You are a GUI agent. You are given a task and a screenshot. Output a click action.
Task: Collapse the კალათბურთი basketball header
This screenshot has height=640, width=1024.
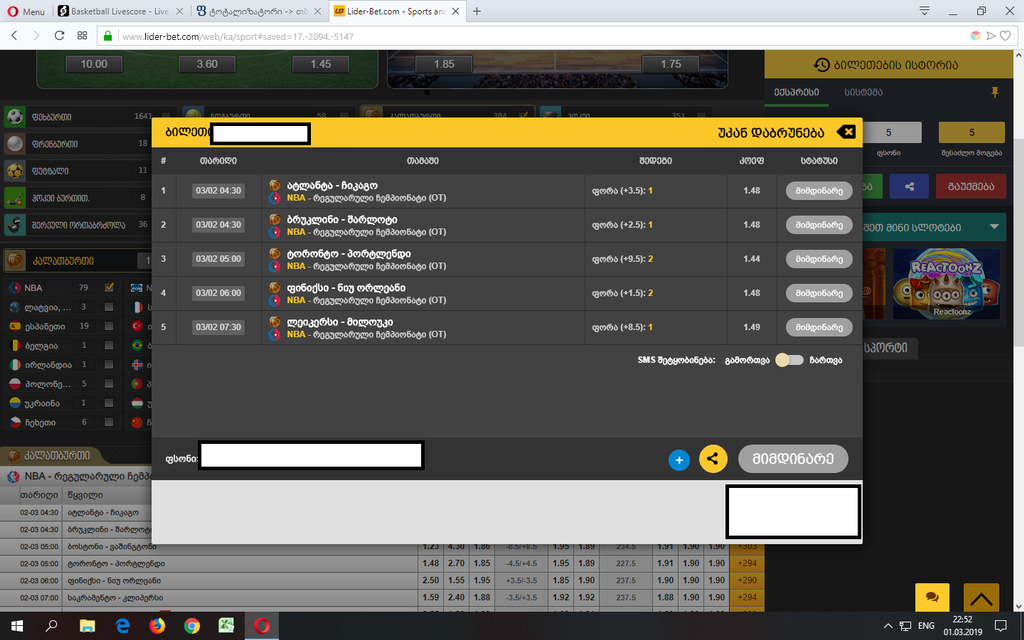point(78,261)
